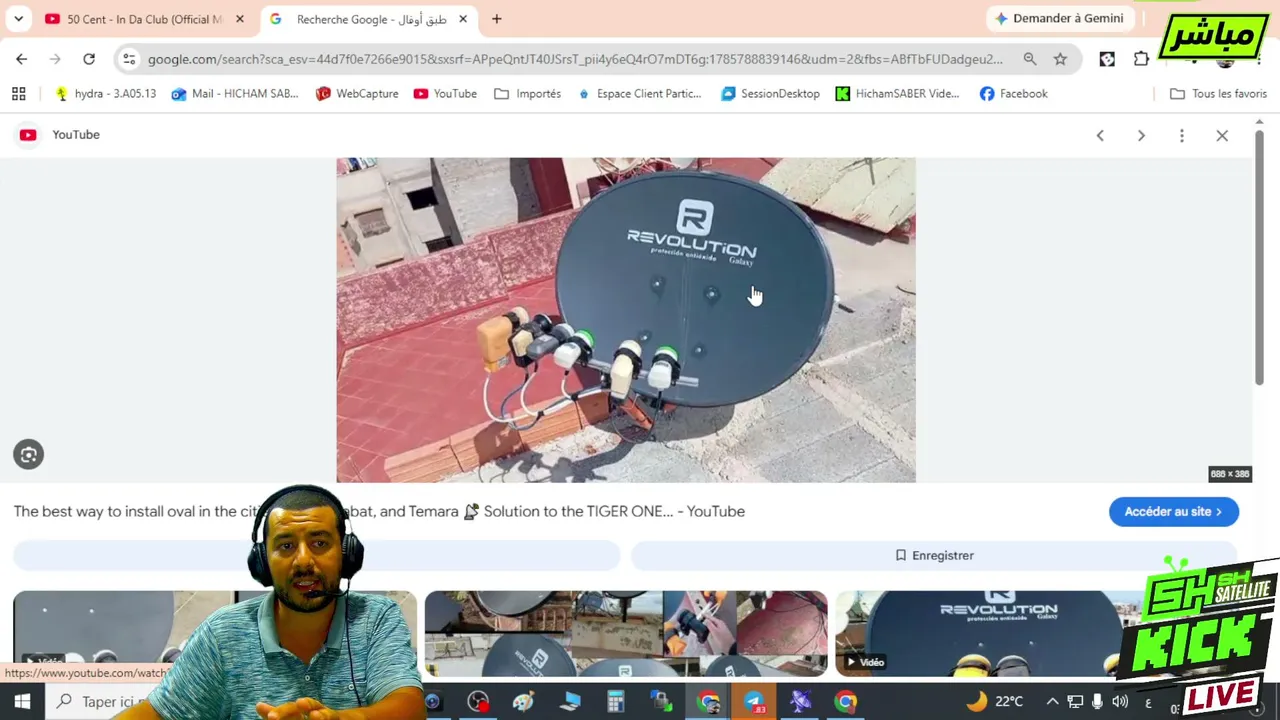Open the SessionDesktop bookmark
This screenshot has height=720, width=1280.
point(770,93)
